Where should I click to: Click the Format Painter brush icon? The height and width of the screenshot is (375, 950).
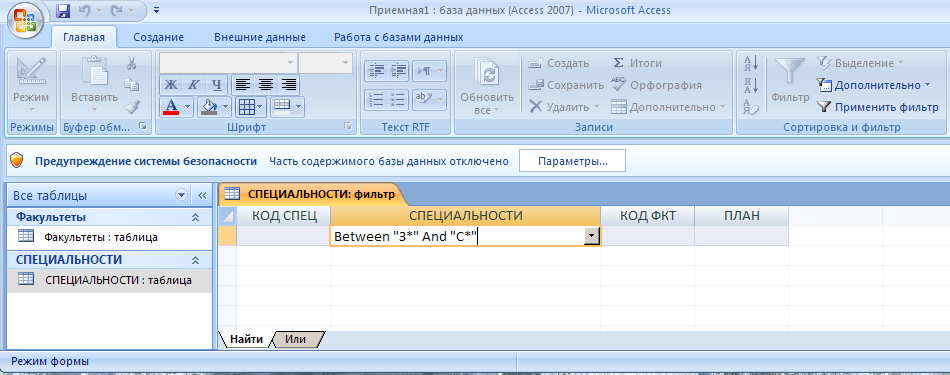pyautogui.click(x=131, y=107)
